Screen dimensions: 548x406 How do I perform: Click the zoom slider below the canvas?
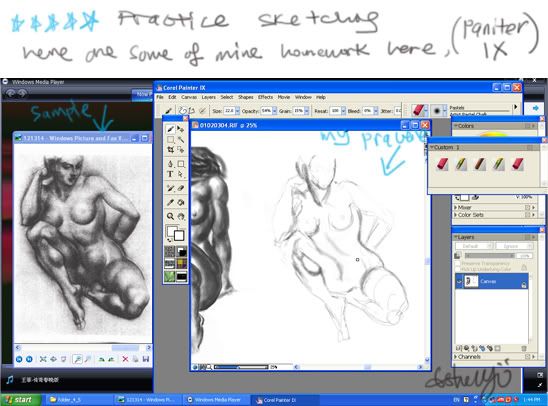(x=241, y=367)
